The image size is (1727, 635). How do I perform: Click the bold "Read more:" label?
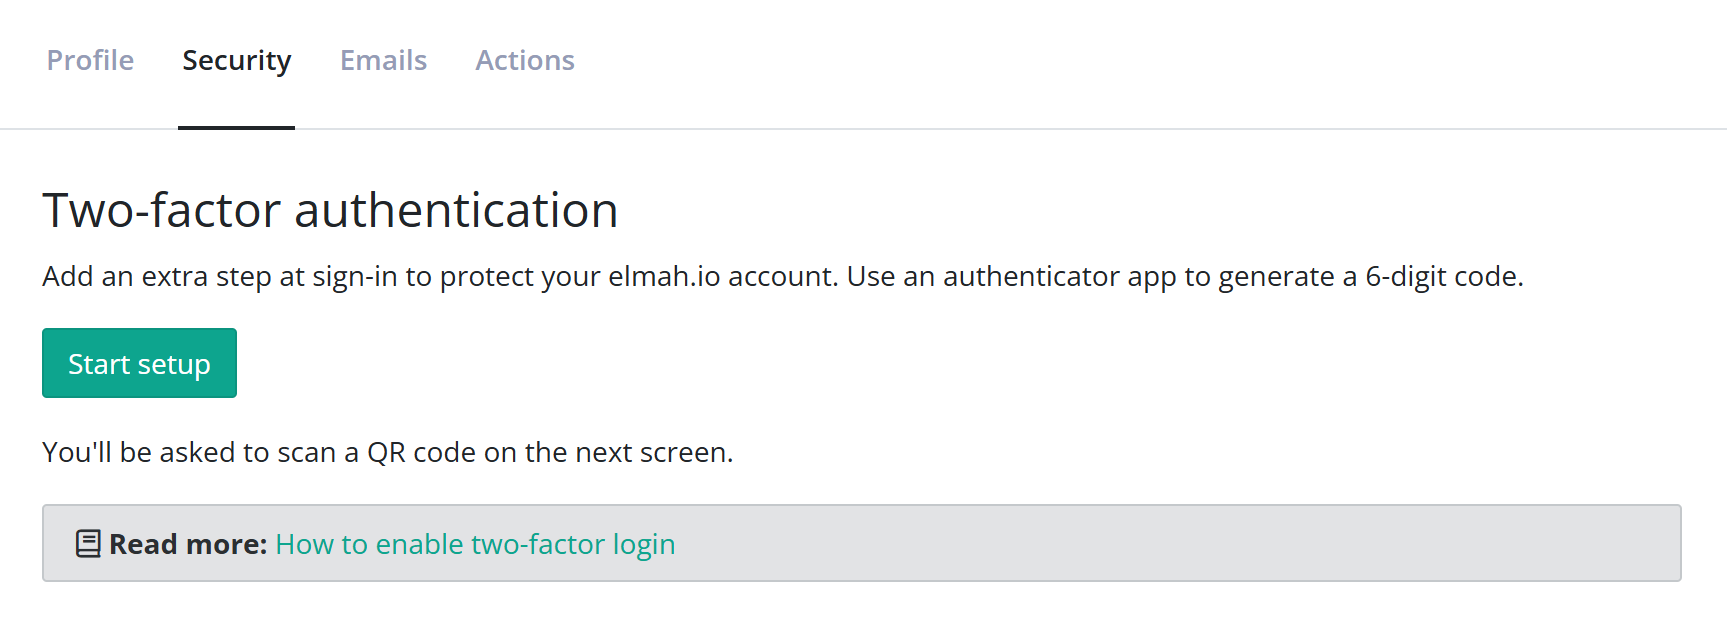tap(188, 544)
